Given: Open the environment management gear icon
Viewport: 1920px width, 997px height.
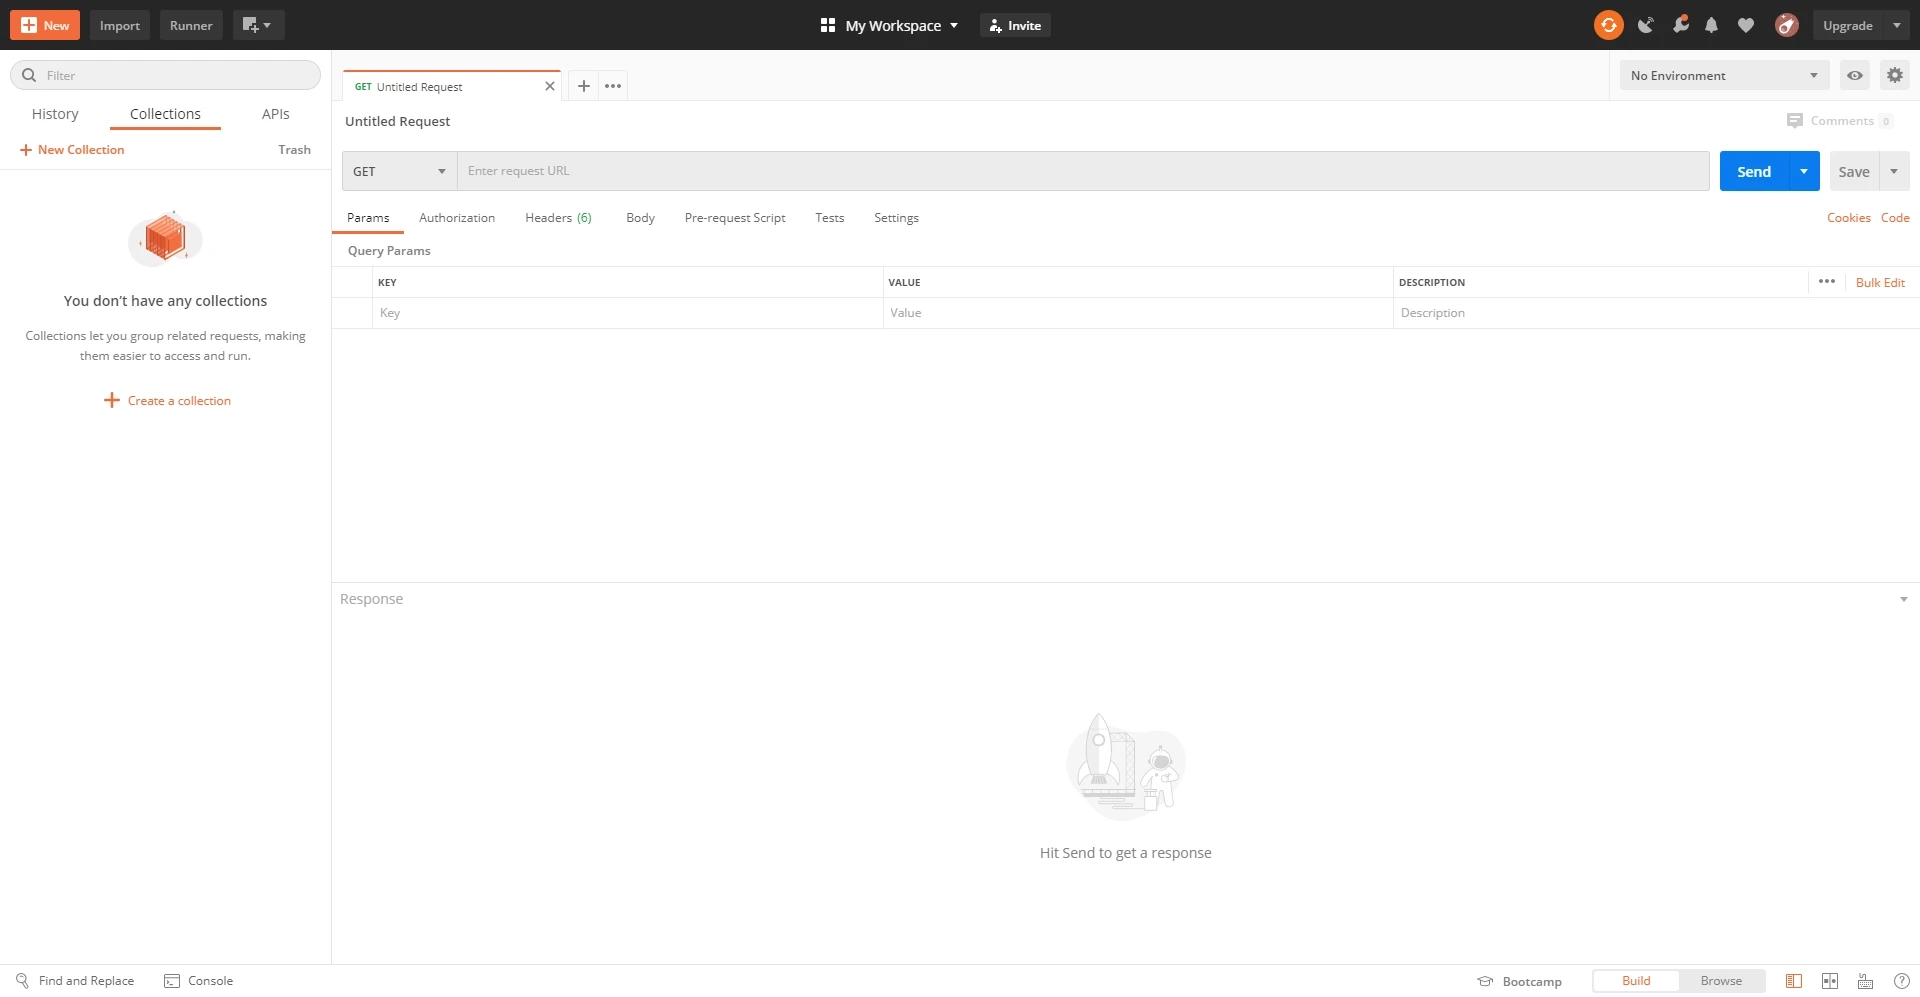Looking at the screenshot, I should (1894, 75).
